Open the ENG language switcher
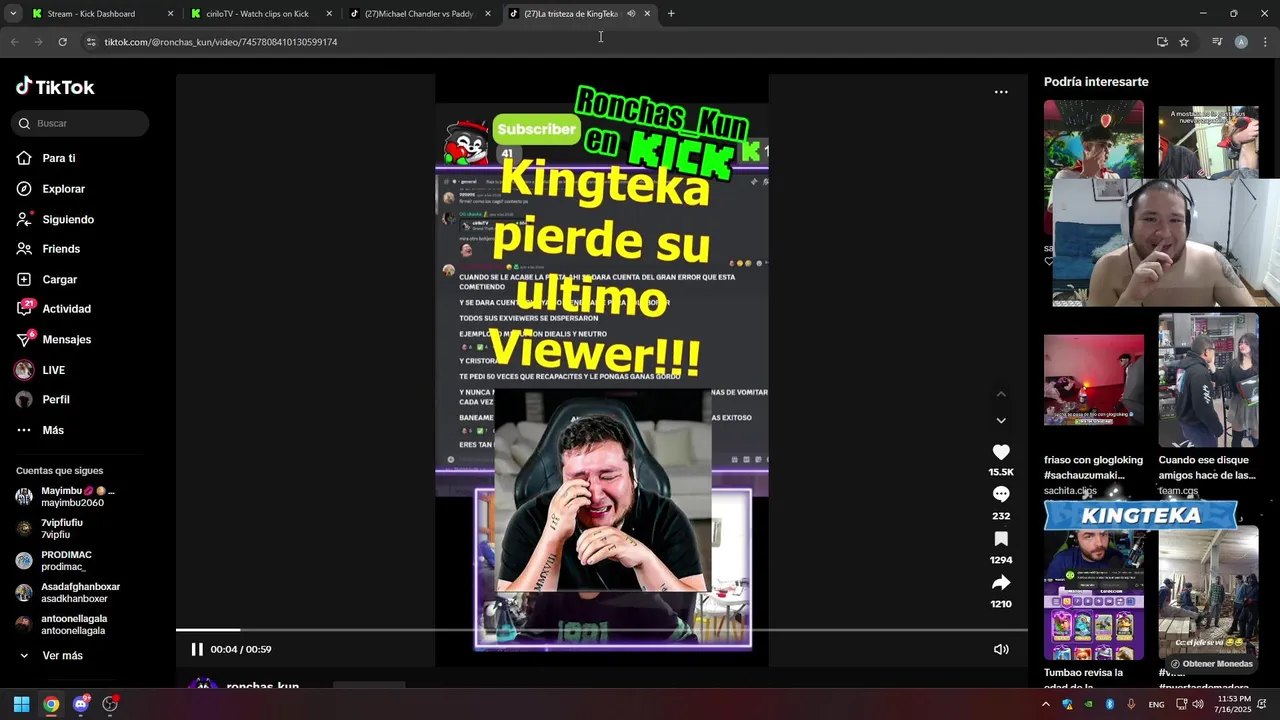 coord(1156,704)
